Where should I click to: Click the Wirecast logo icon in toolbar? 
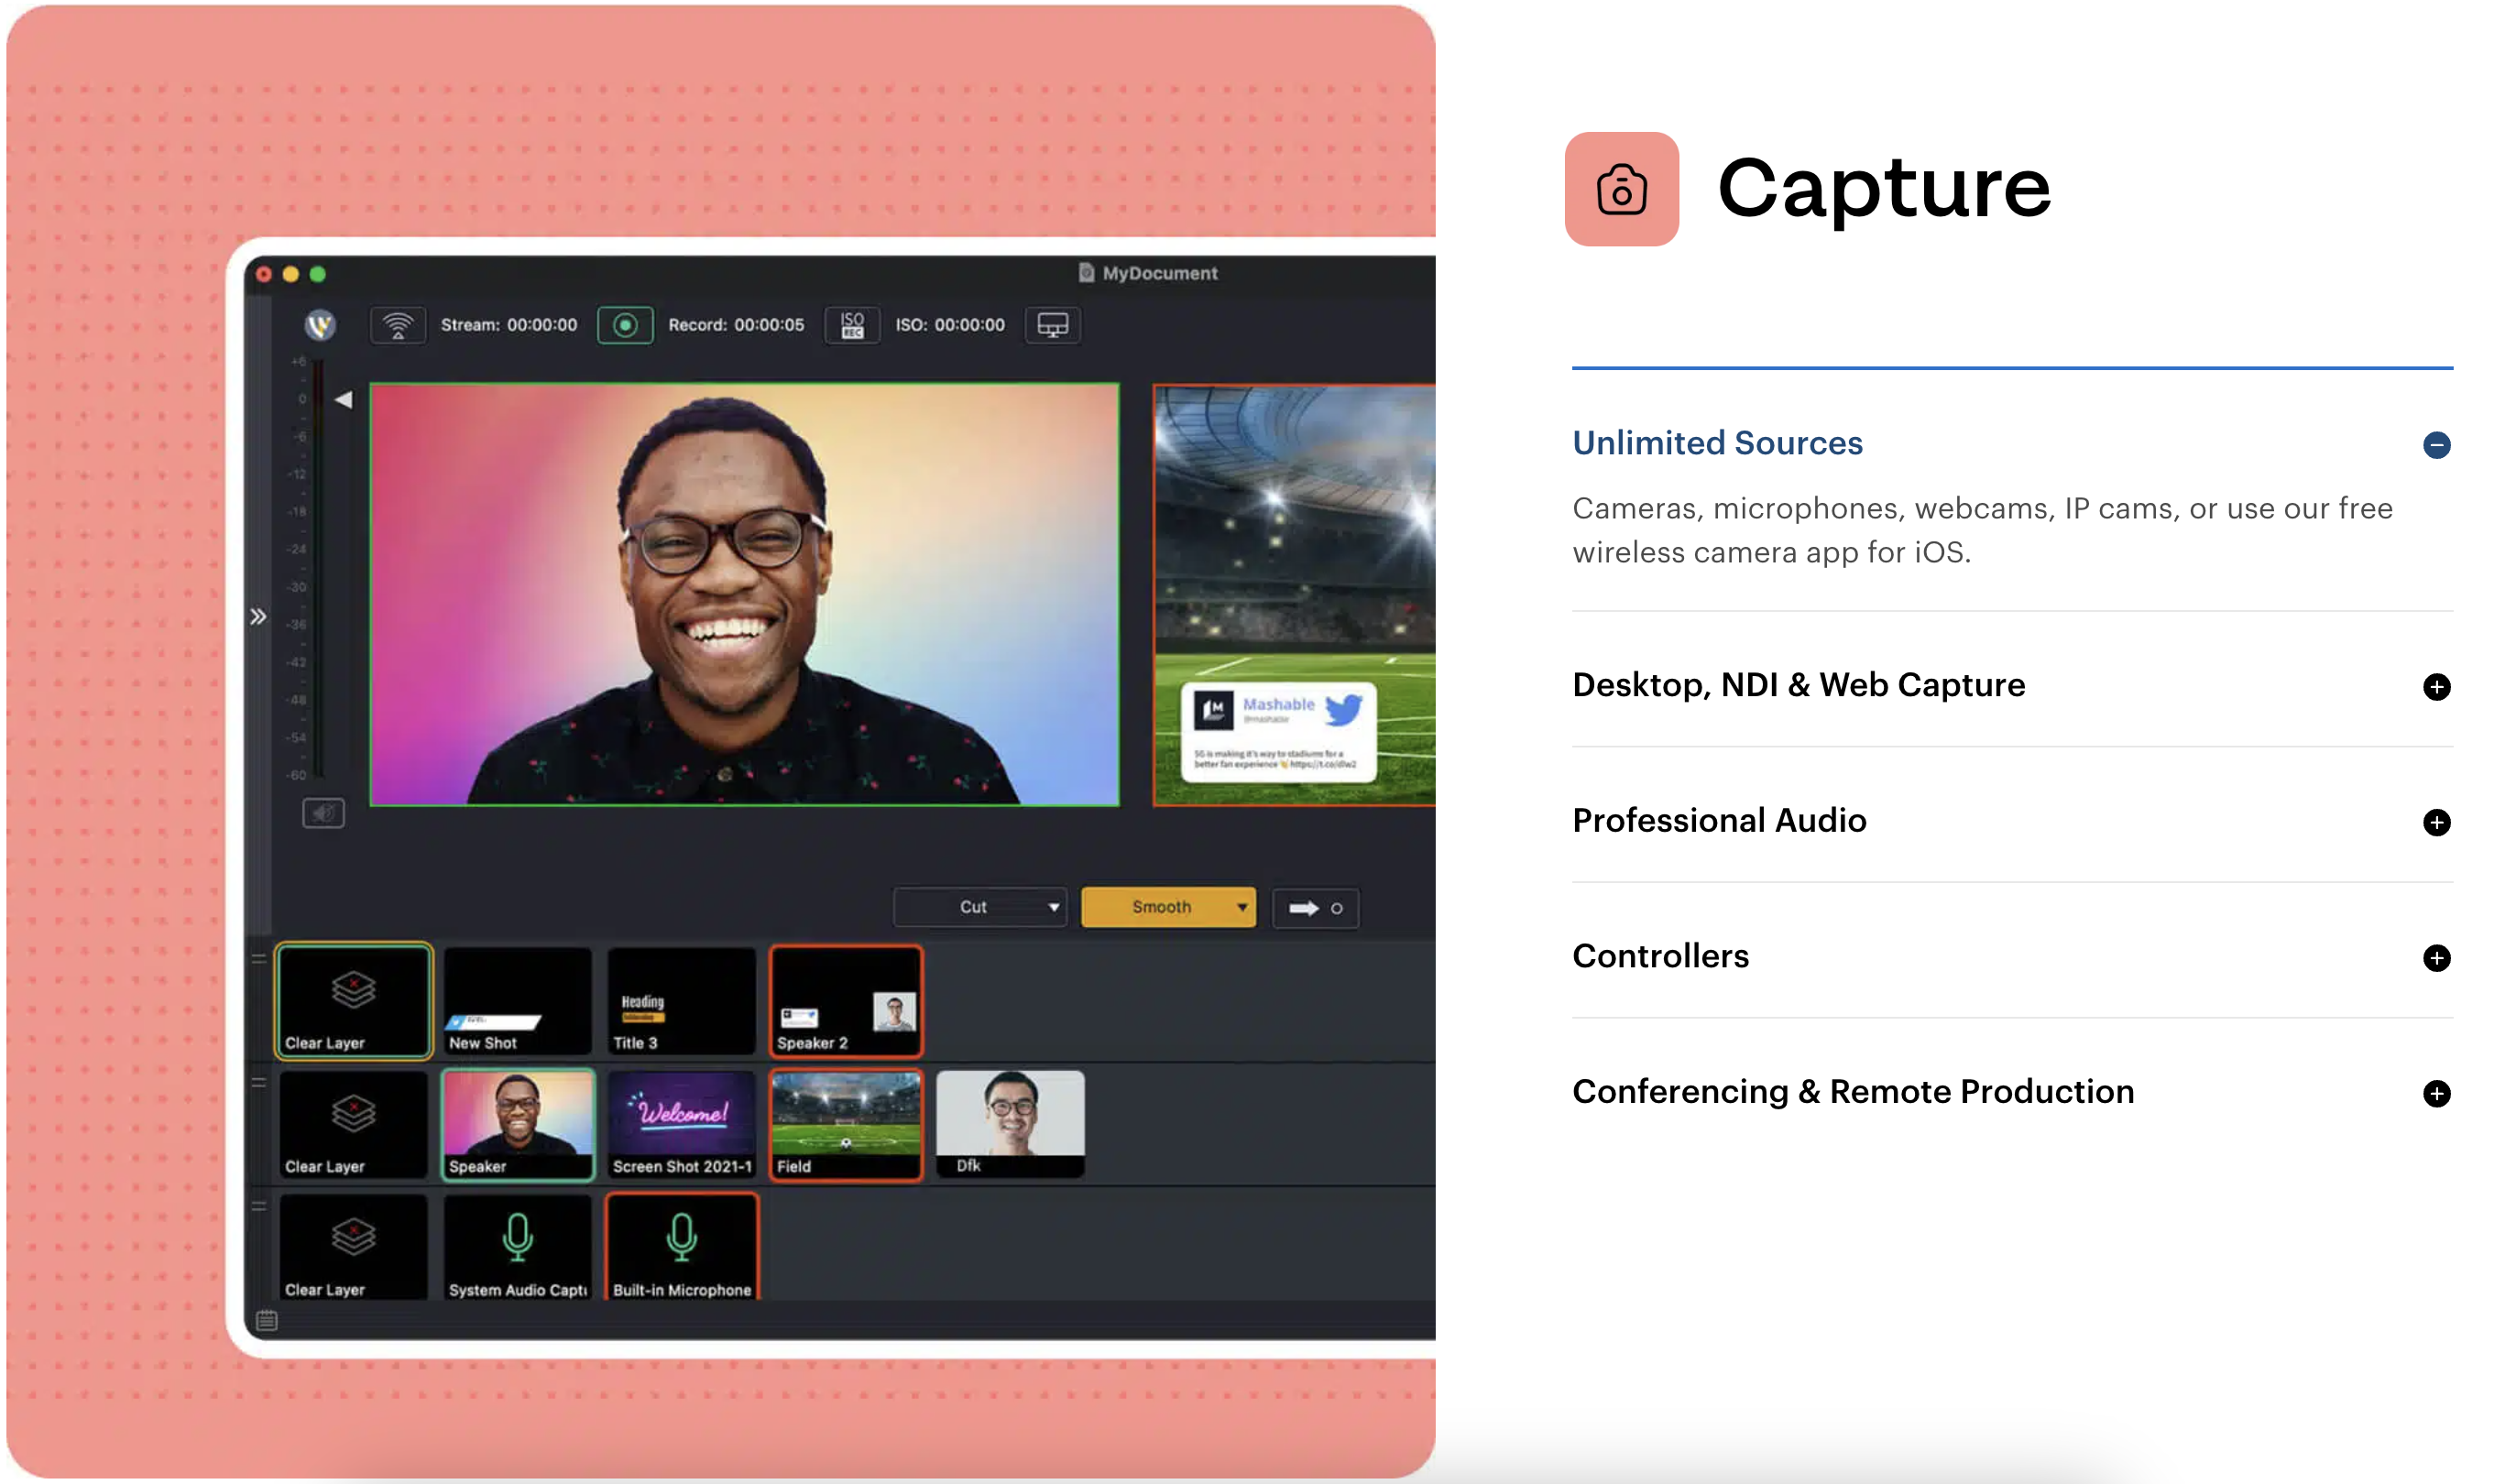click(320, 325)
